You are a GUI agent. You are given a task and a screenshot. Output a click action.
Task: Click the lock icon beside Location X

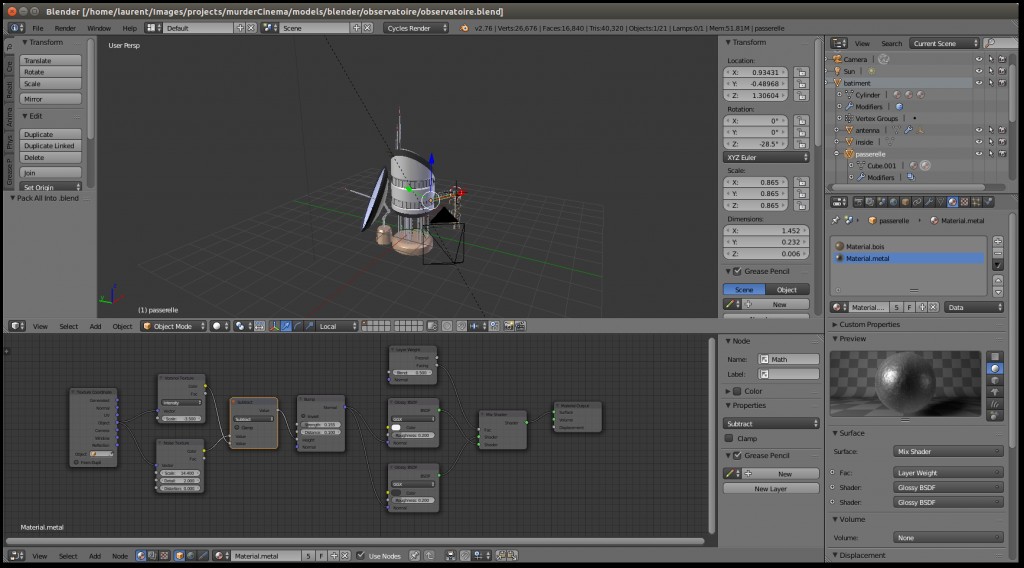tap(802, 73)
